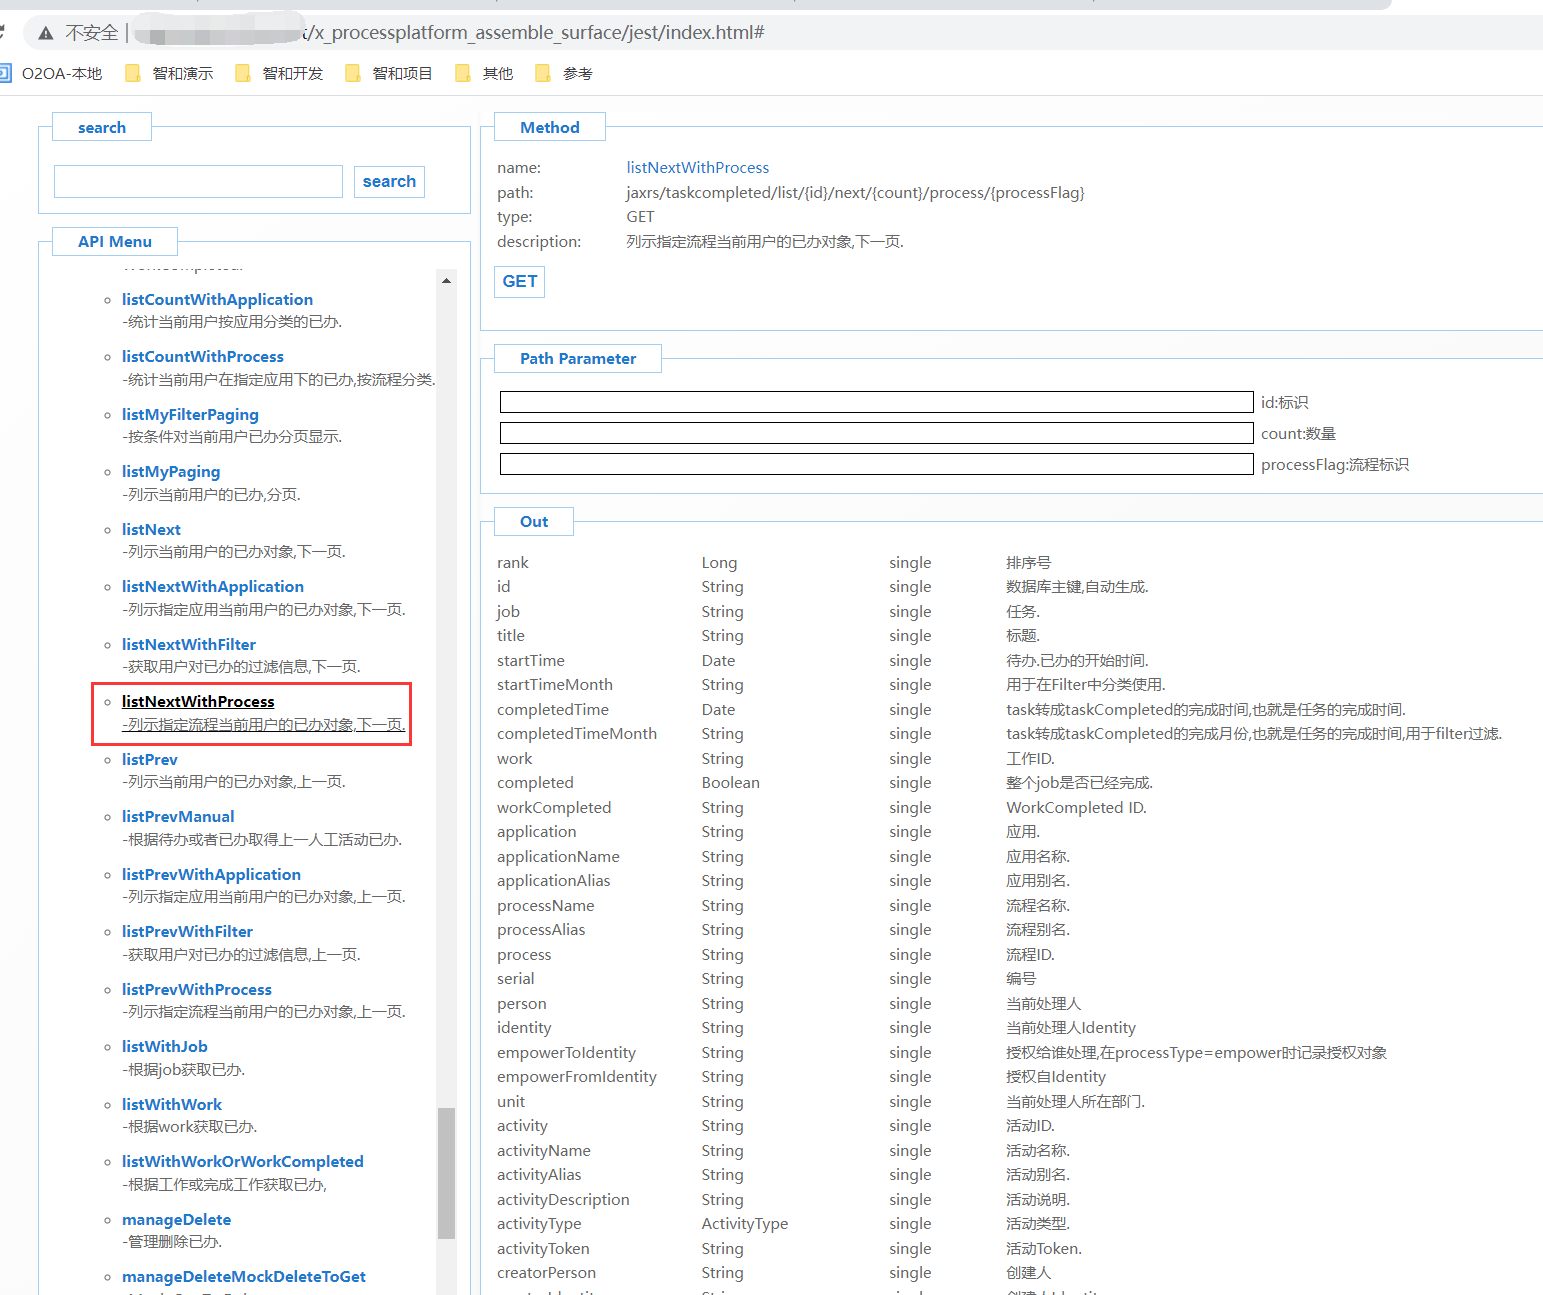Image resolution: width=1543 pixels, height=1295 pixels.
Task: Open the 参考 bookmark folder
Action: (x=565, y=73)
